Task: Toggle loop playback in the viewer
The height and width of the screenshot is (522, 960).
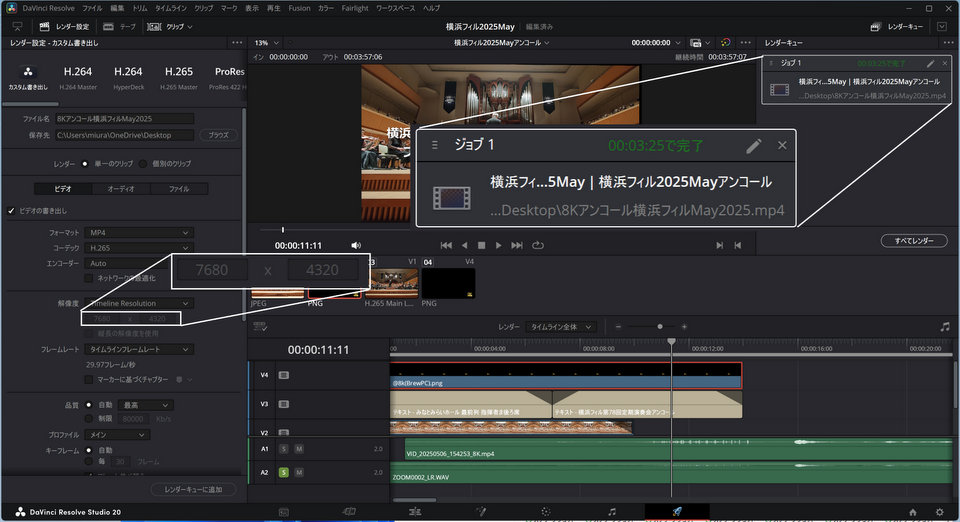Action: coord(538,244)
